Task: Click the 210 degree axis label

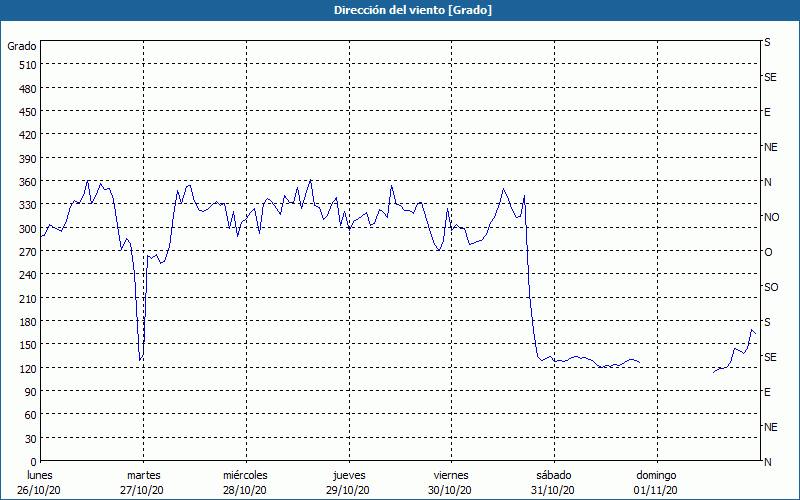Action: (x=29, y=298)
